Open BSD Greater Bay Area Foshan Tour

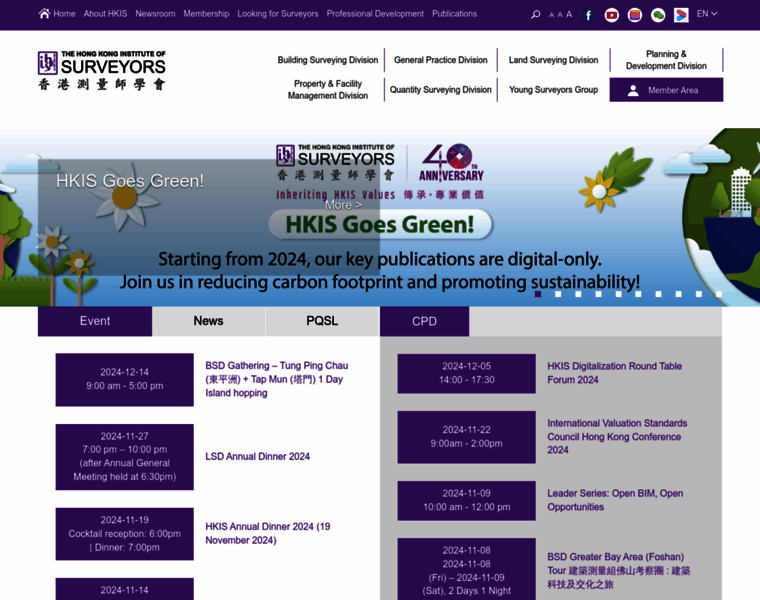click(618, 570)
